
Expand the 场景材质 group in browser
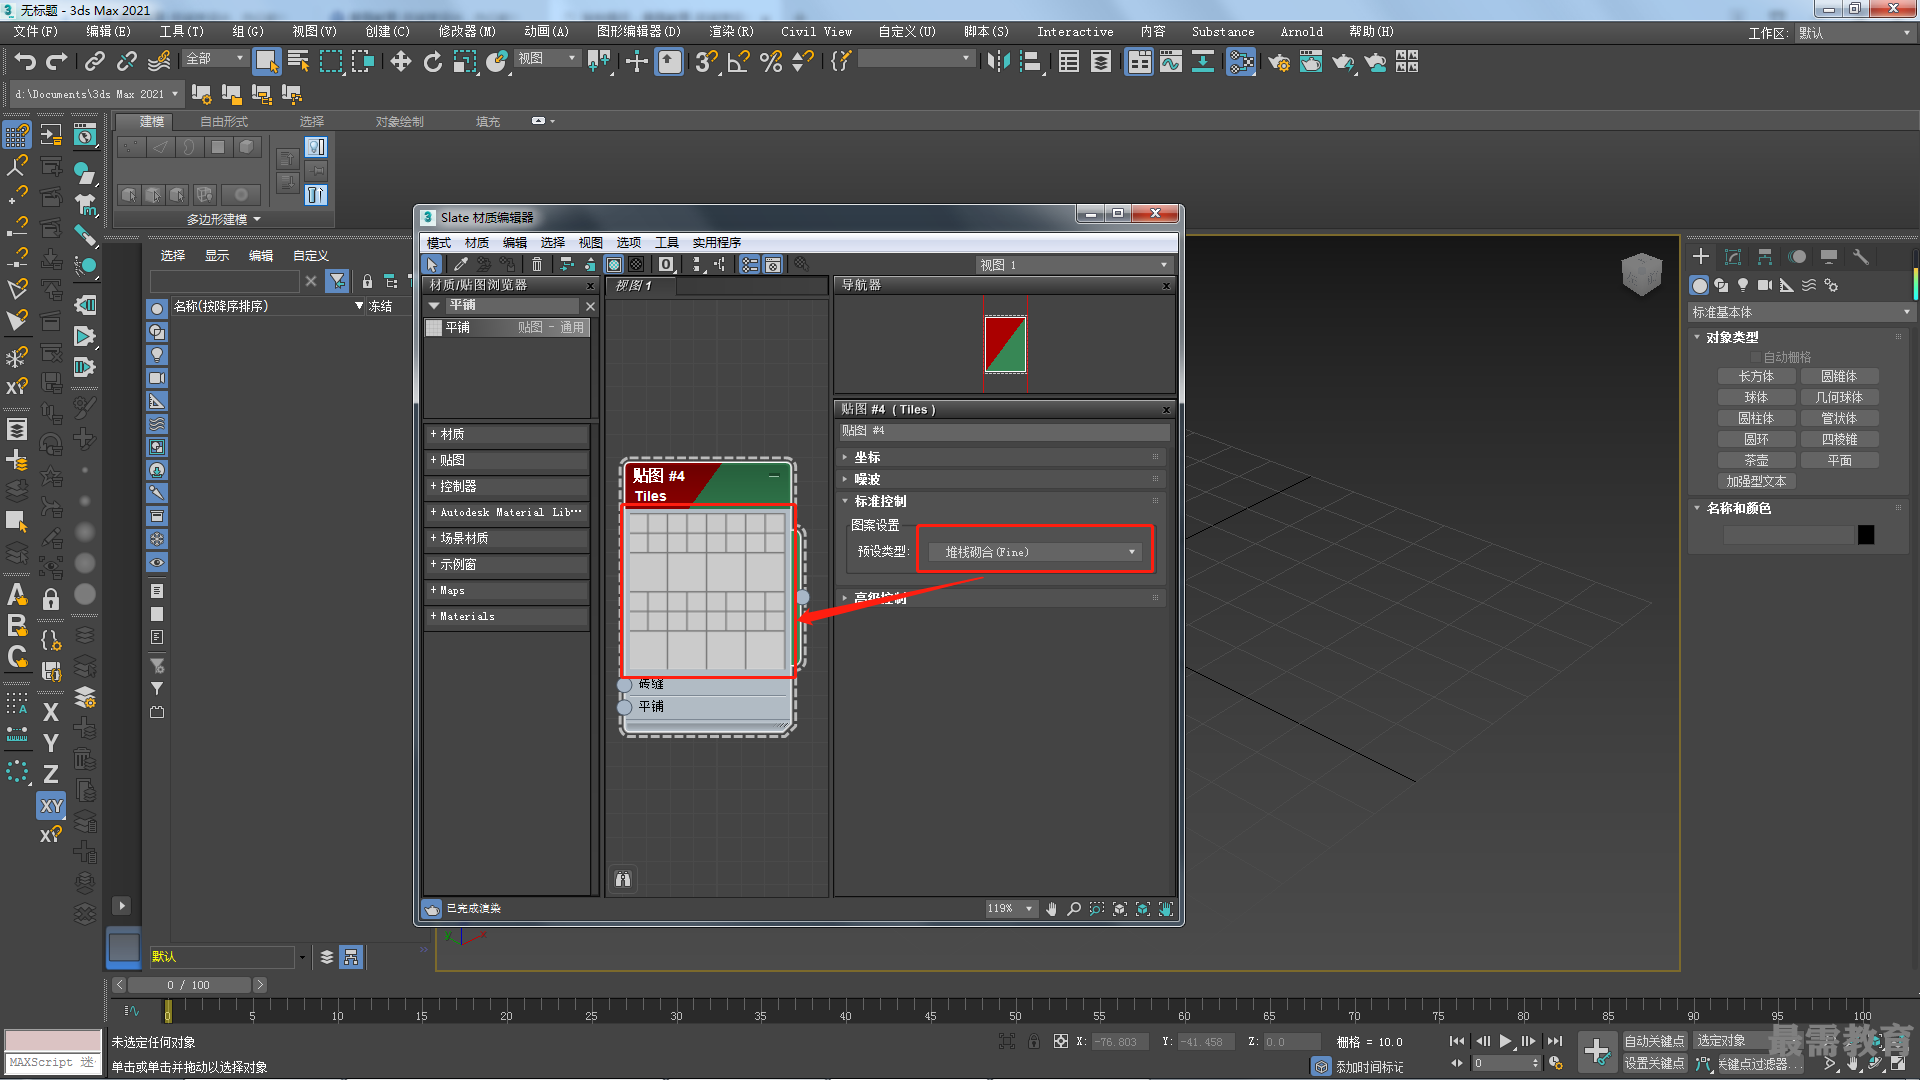pyautogui.click(x=507, y=538)
